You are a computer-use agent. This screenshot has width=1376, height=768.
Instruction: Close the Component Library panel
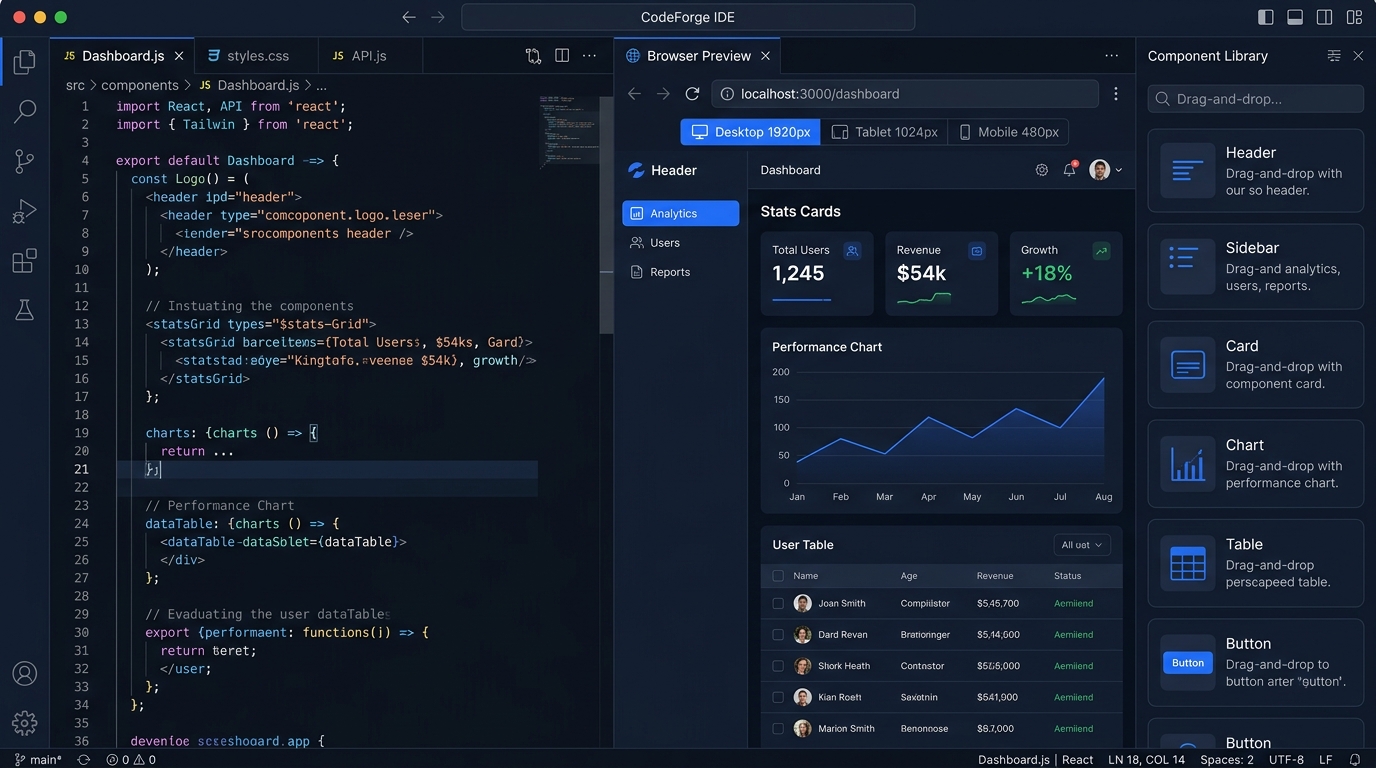[1358, 56]
